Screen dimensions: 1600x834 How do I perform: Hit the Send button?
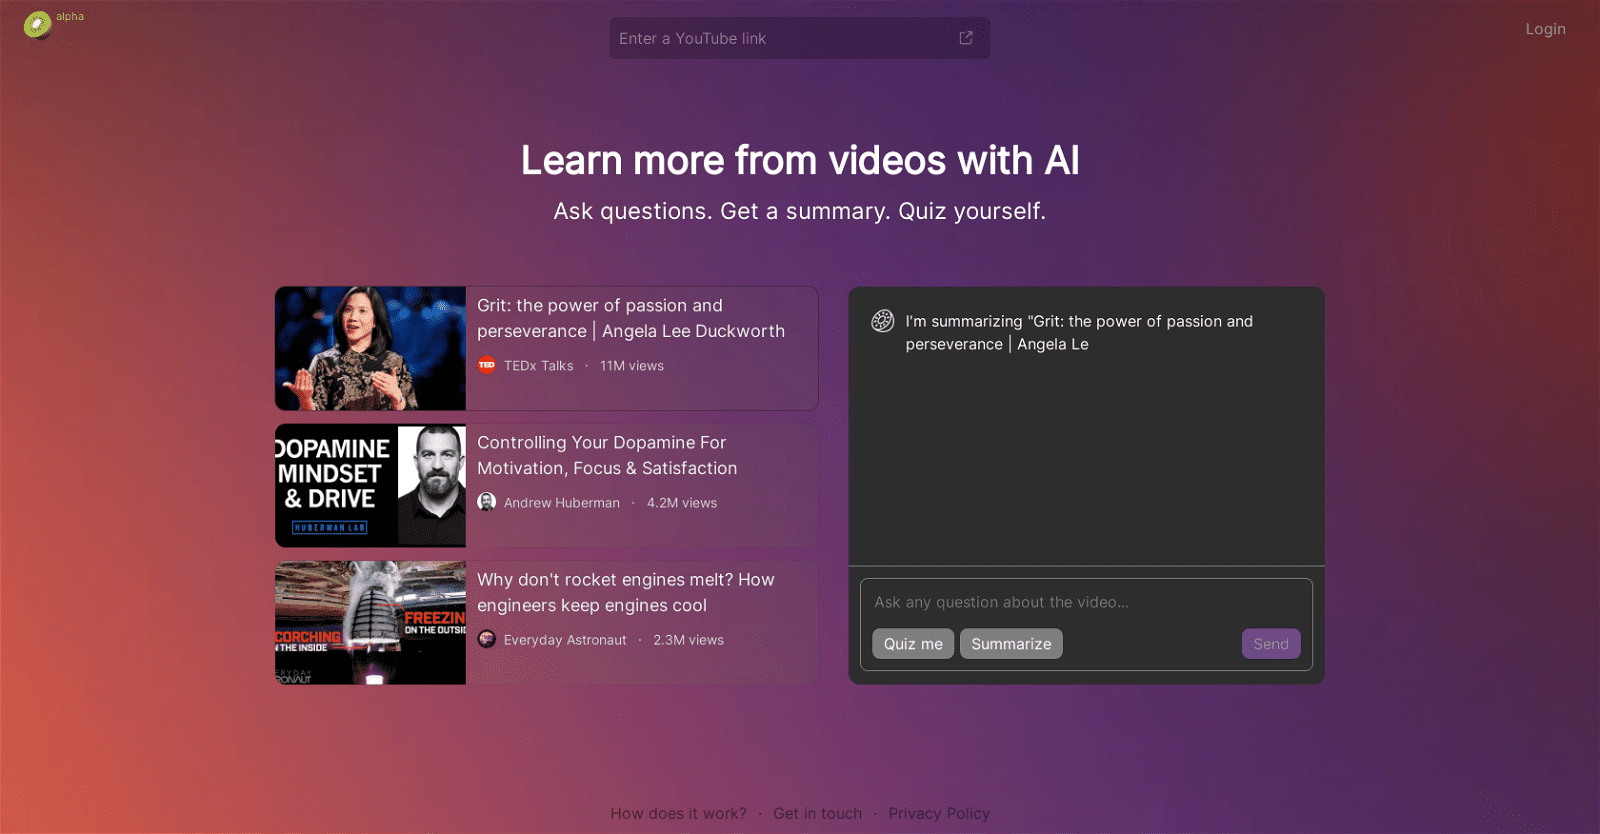1270,644
